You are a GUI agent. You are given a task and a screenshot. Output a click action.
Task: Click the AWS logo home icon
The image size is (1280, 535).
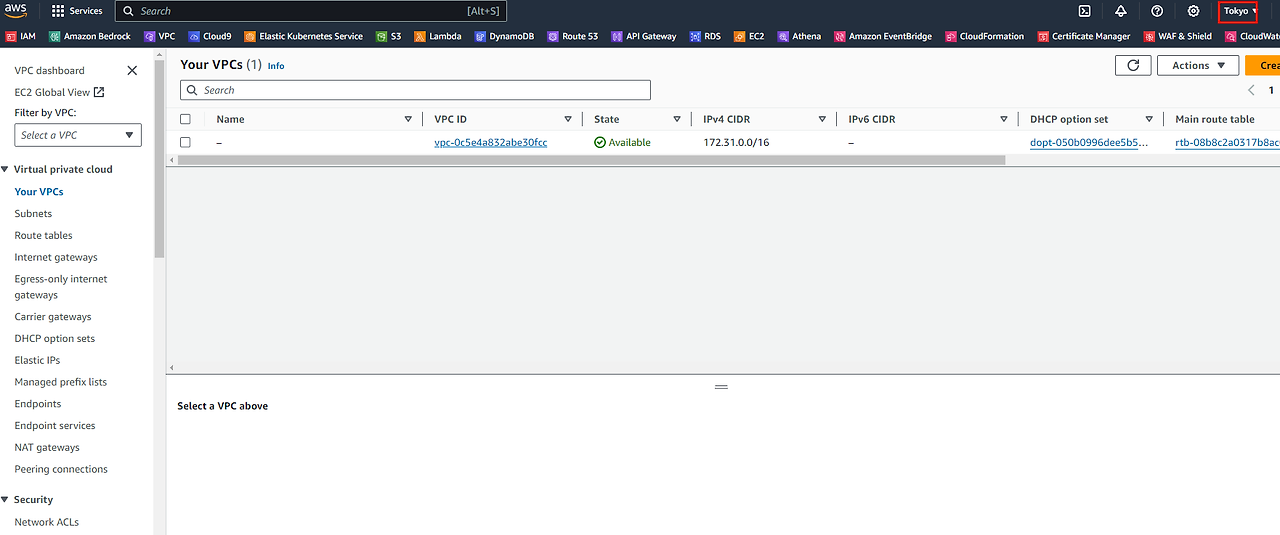tap(16, 10)
